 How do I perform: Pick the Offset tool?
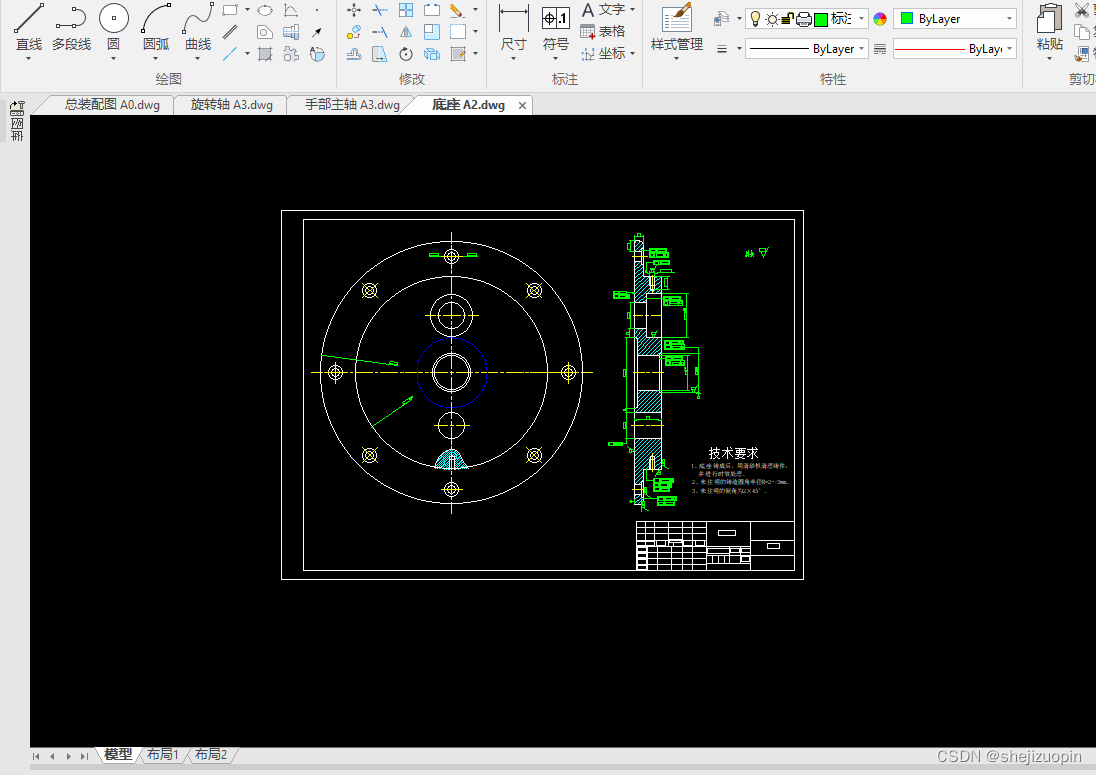coord(354,55)
